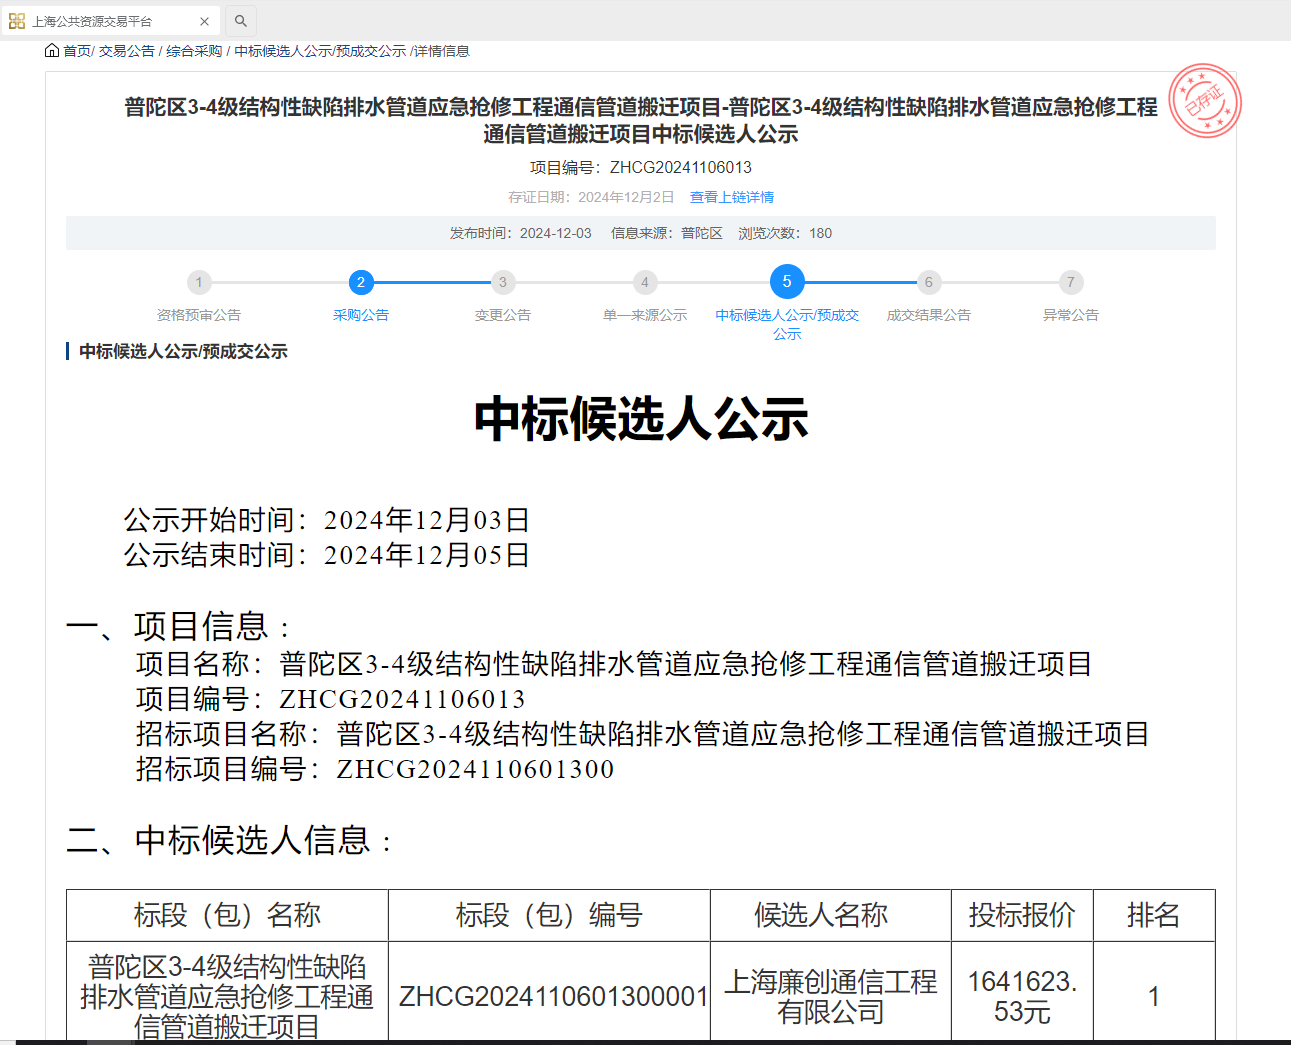Select step 3 circle 变更公告
The image size is (1291, 1045).
[503, 282]
